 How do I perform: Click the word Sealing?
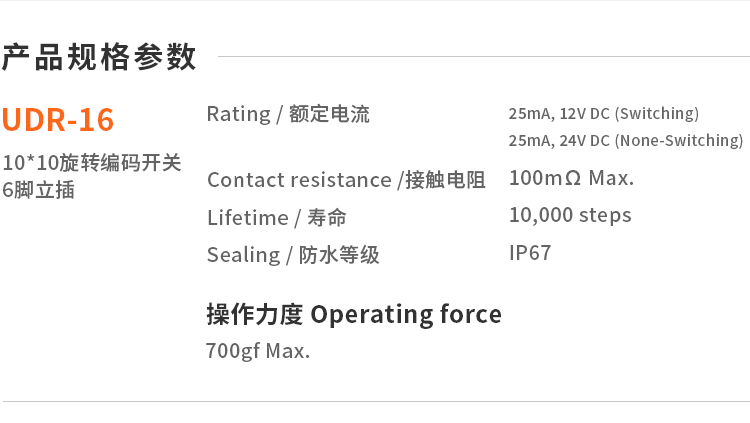click(x=243, y=255)
